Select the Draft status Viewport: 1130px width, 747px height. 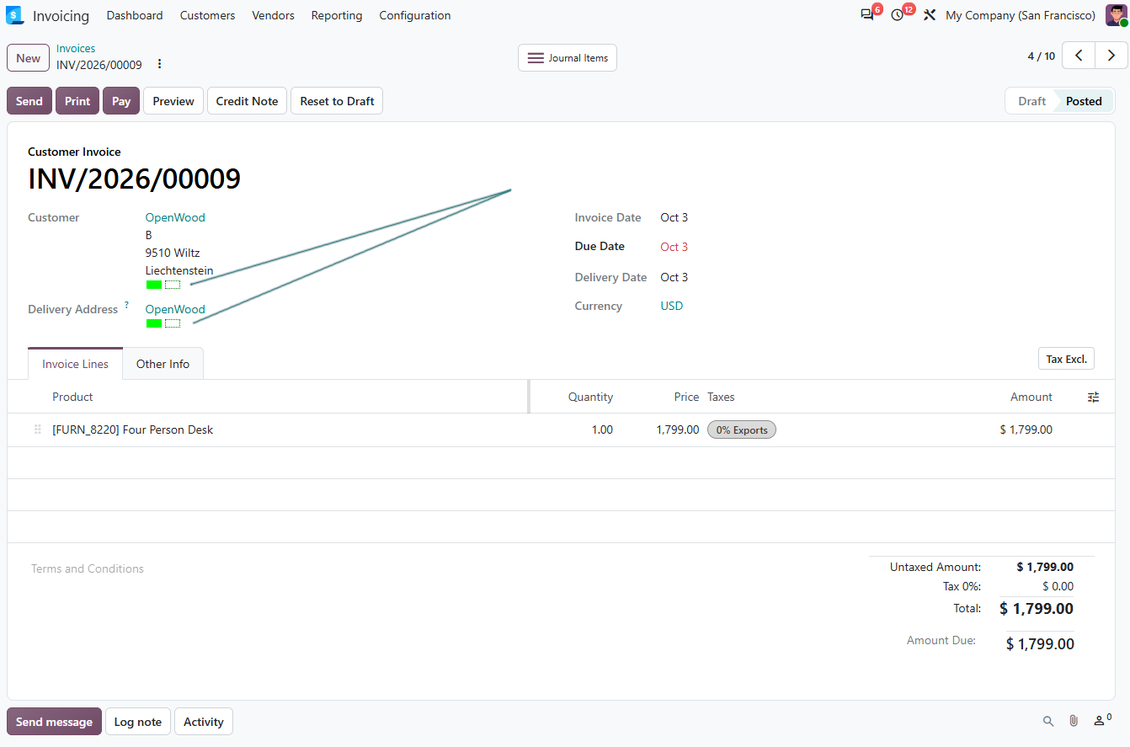click(1031, 101)
